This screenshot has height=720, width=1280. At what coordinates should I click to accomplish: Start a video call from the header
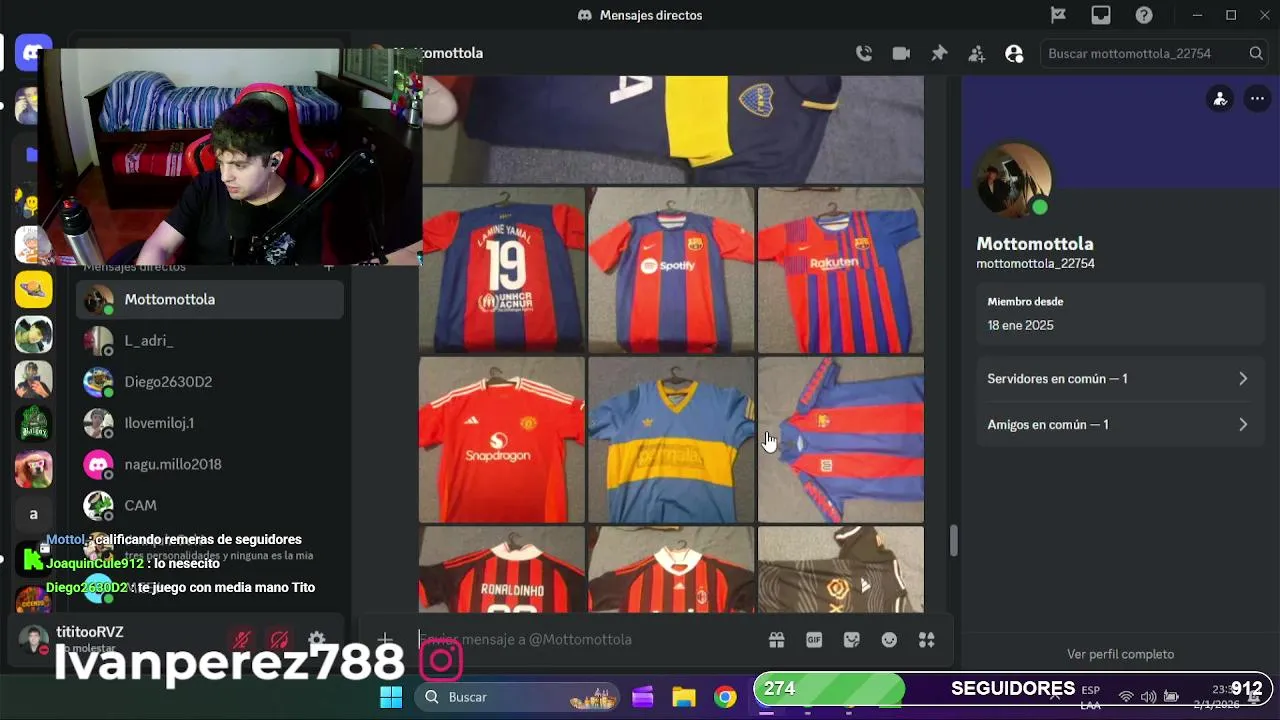pos(901,54)
